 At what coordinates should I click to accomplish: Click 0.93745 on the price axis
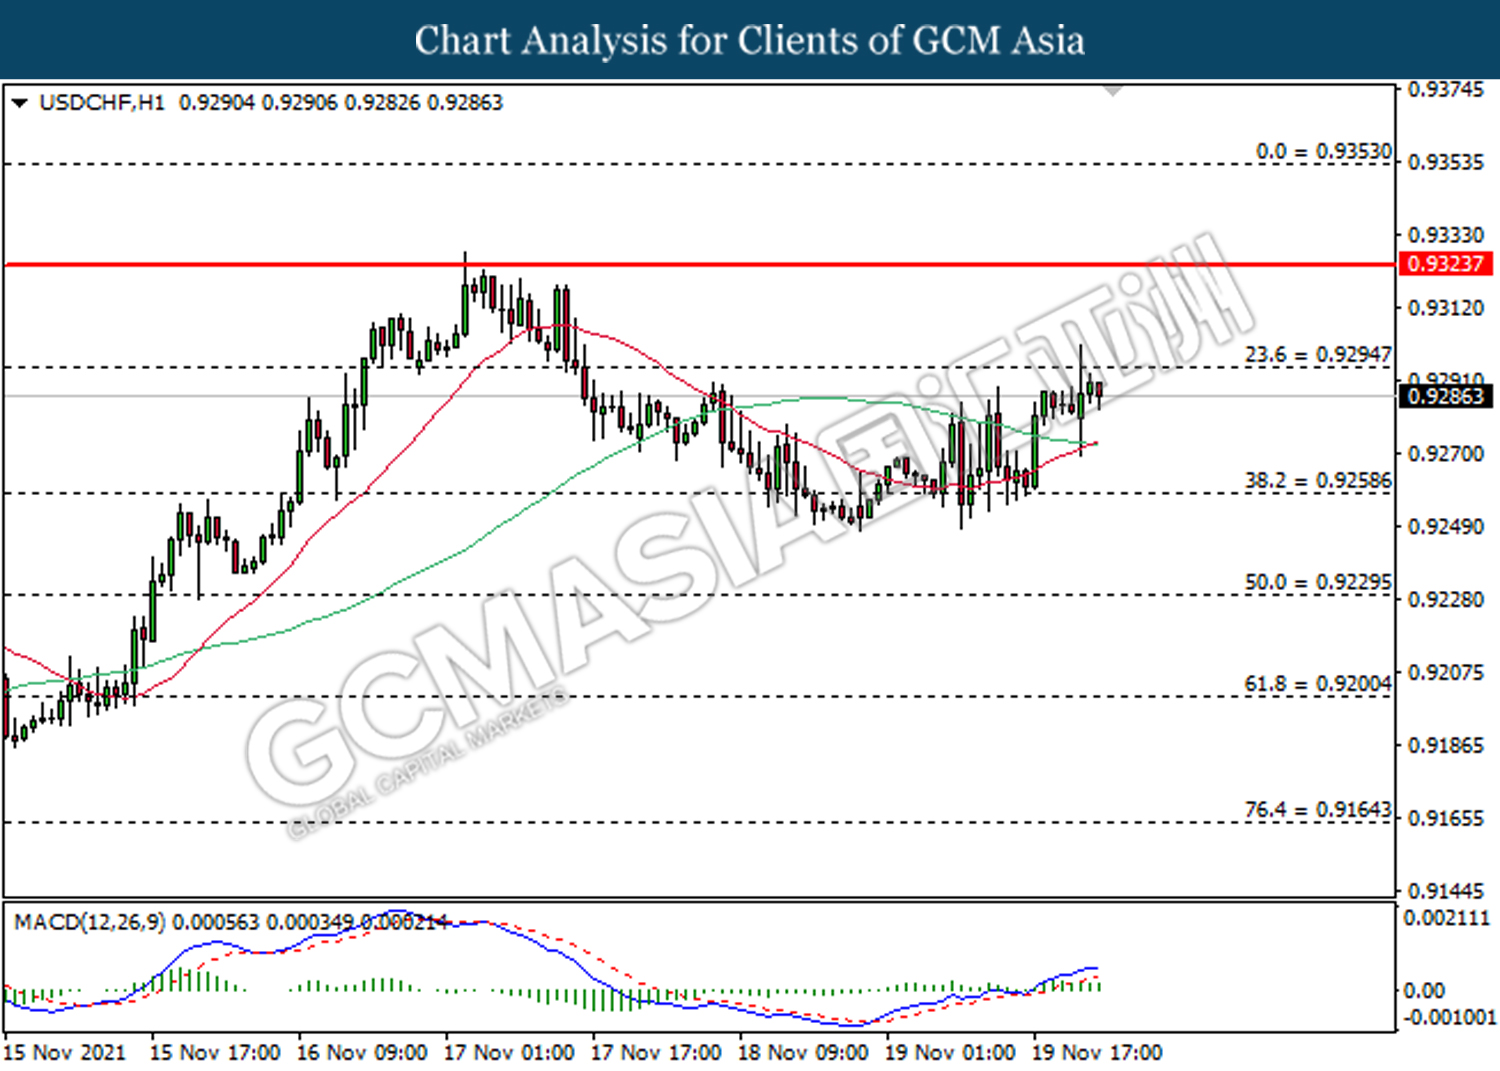tap(1446, 89)
